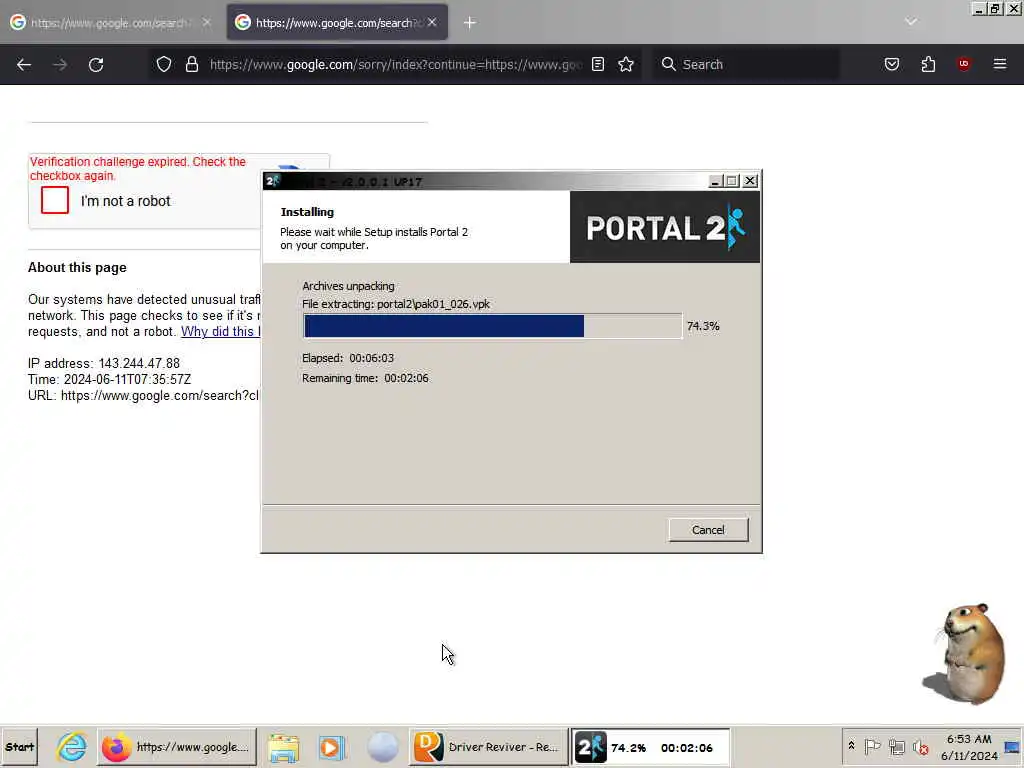The image size is (1024, 768).
Task: Click the hamster desktop mascot
Action: 964,653
